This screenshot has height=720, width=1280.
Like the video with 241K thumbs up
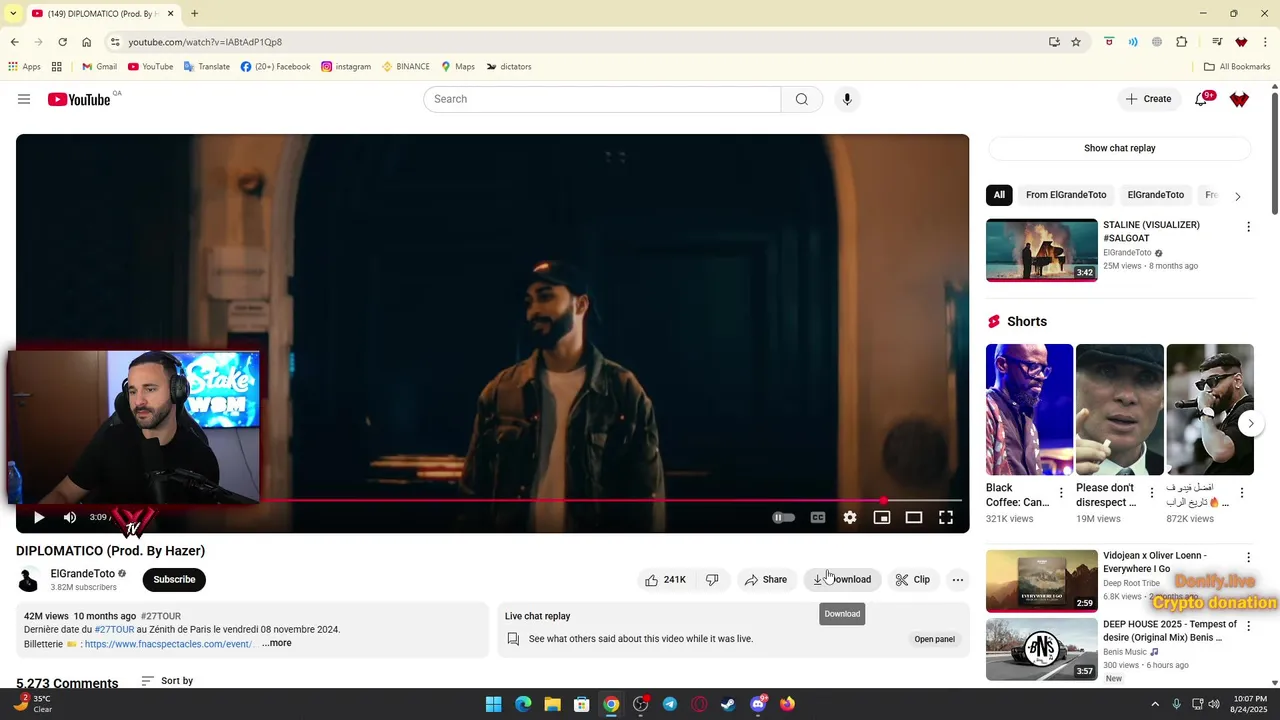click(665, 579)
